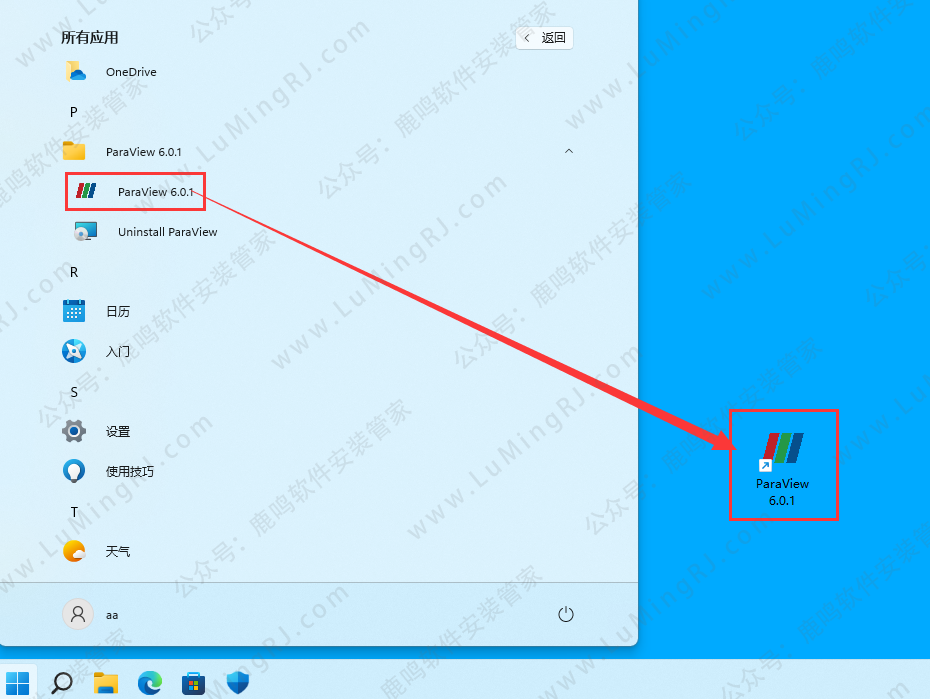Open the aa user account menu
The height and width of the screenshot is (699, 930).
[92, 614]
